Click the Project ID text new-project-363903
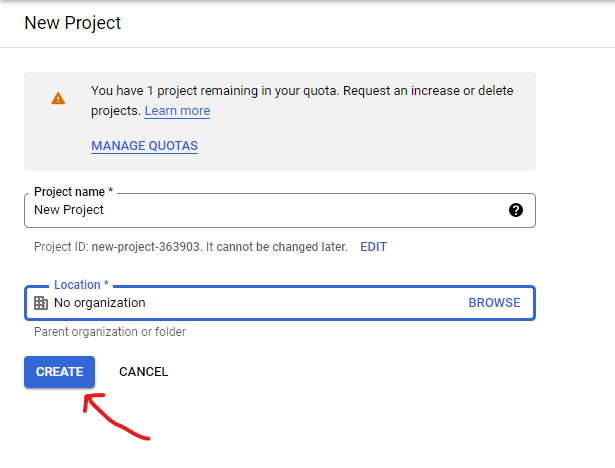The height and width of the screenshot is (468, 615). [148, 247]
